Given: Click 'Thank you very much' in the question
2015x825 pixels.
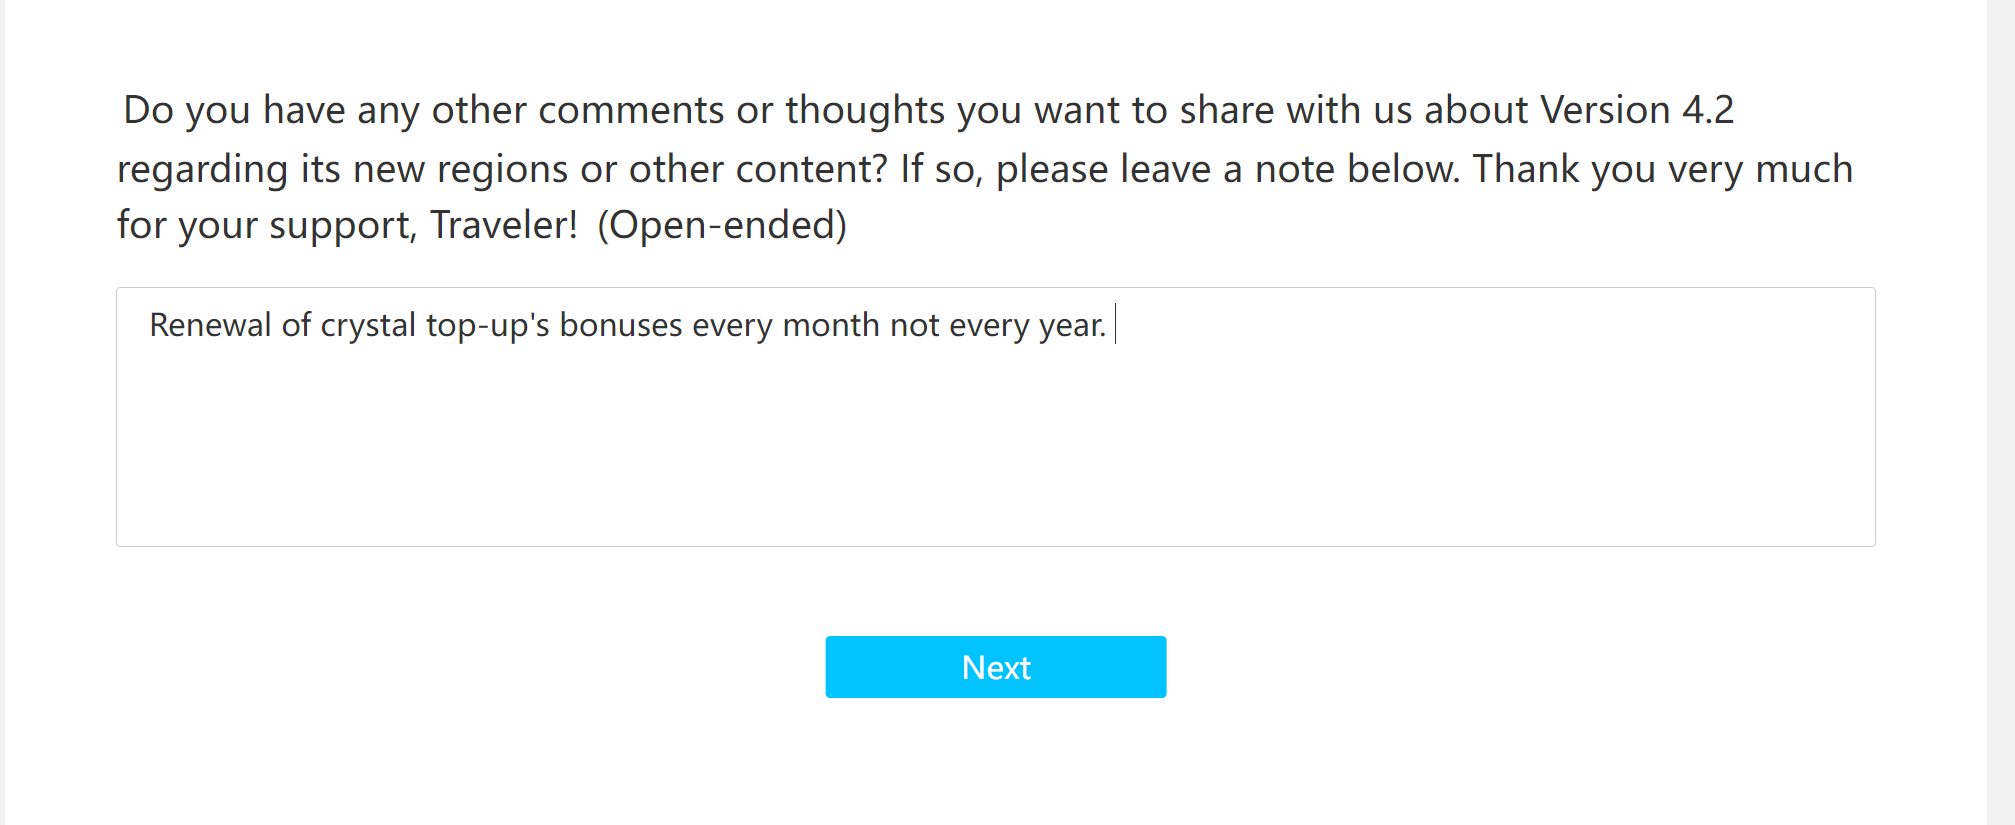Looking at the screenshot, I should point(1662,169).
